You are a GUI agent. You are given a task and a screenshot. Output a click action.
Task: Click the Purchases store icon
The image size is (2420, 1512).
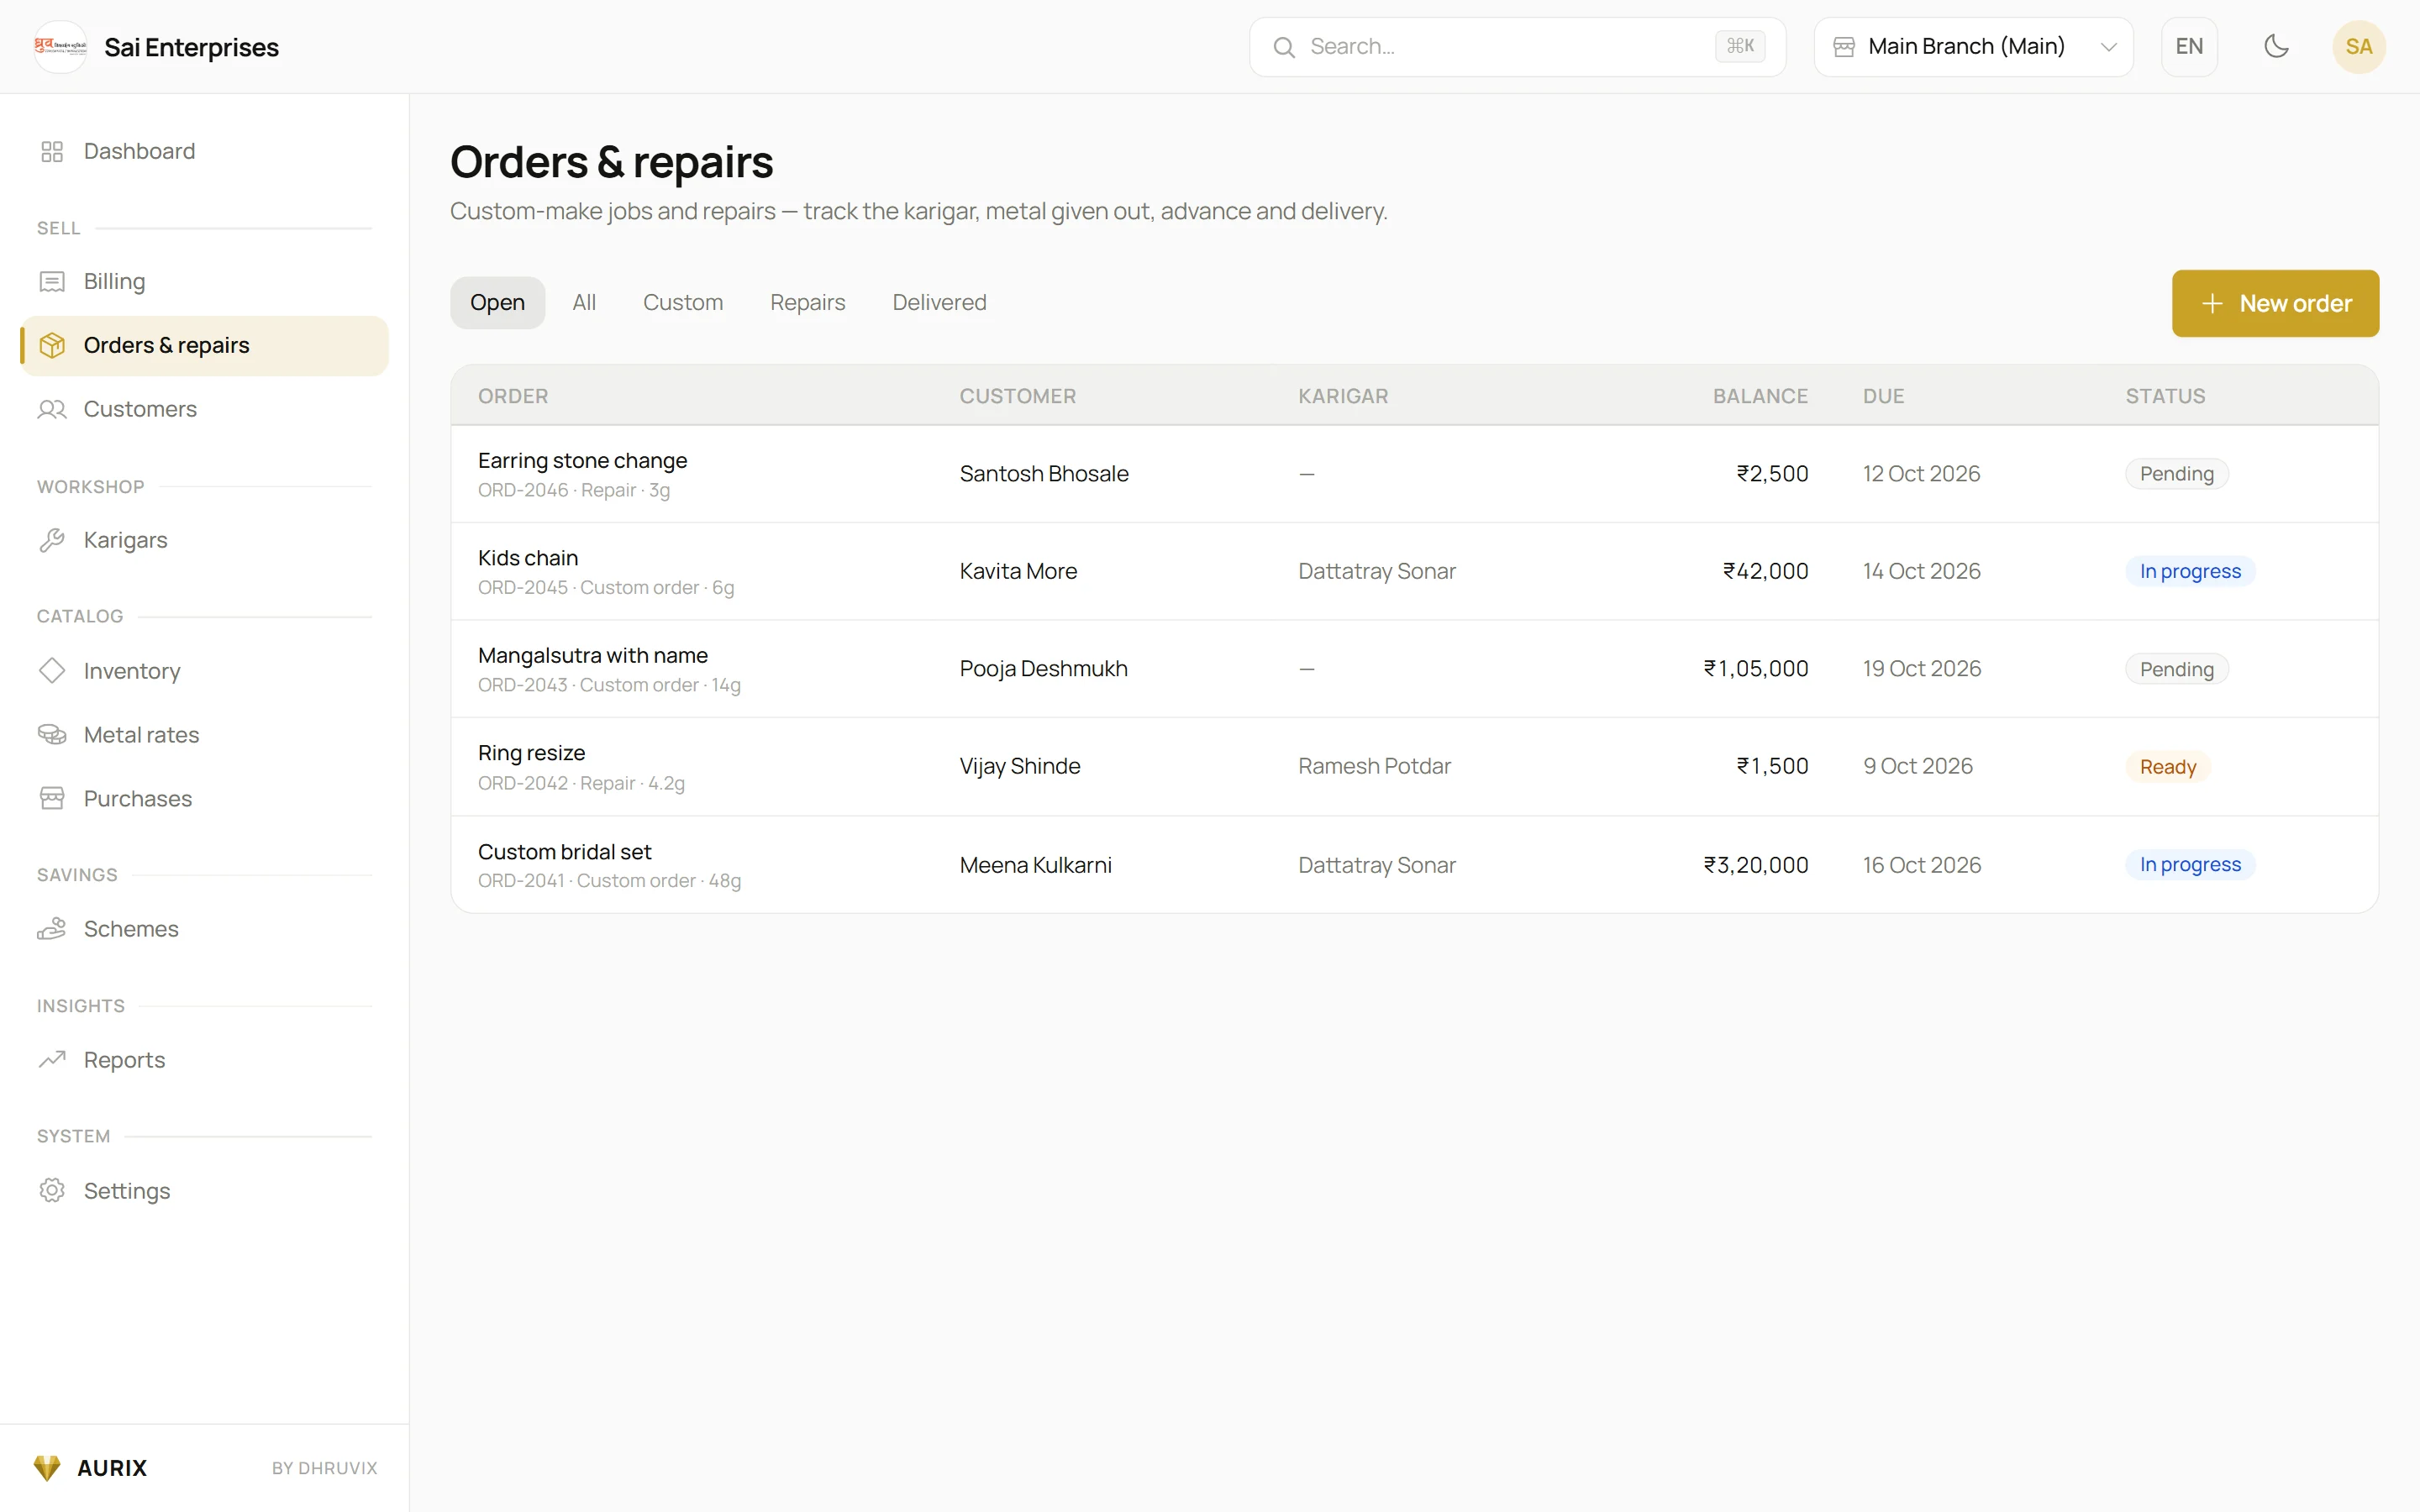(x=52, y=798)
